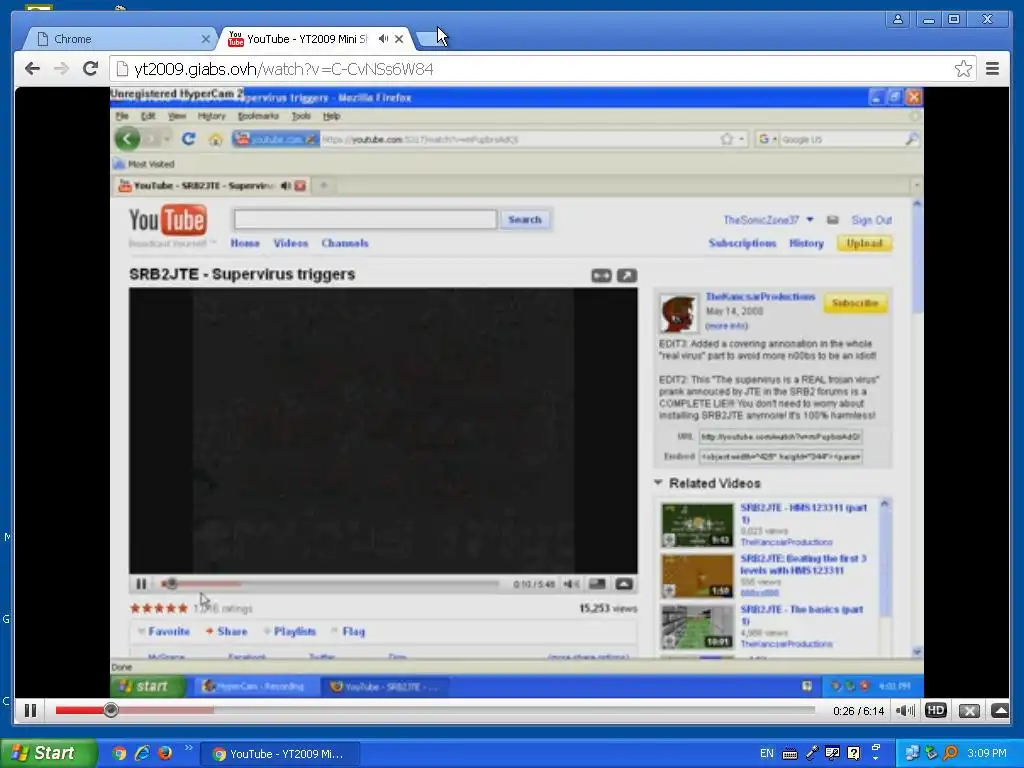
Task: Go forward in Chrome
Action: click(61, 69)
